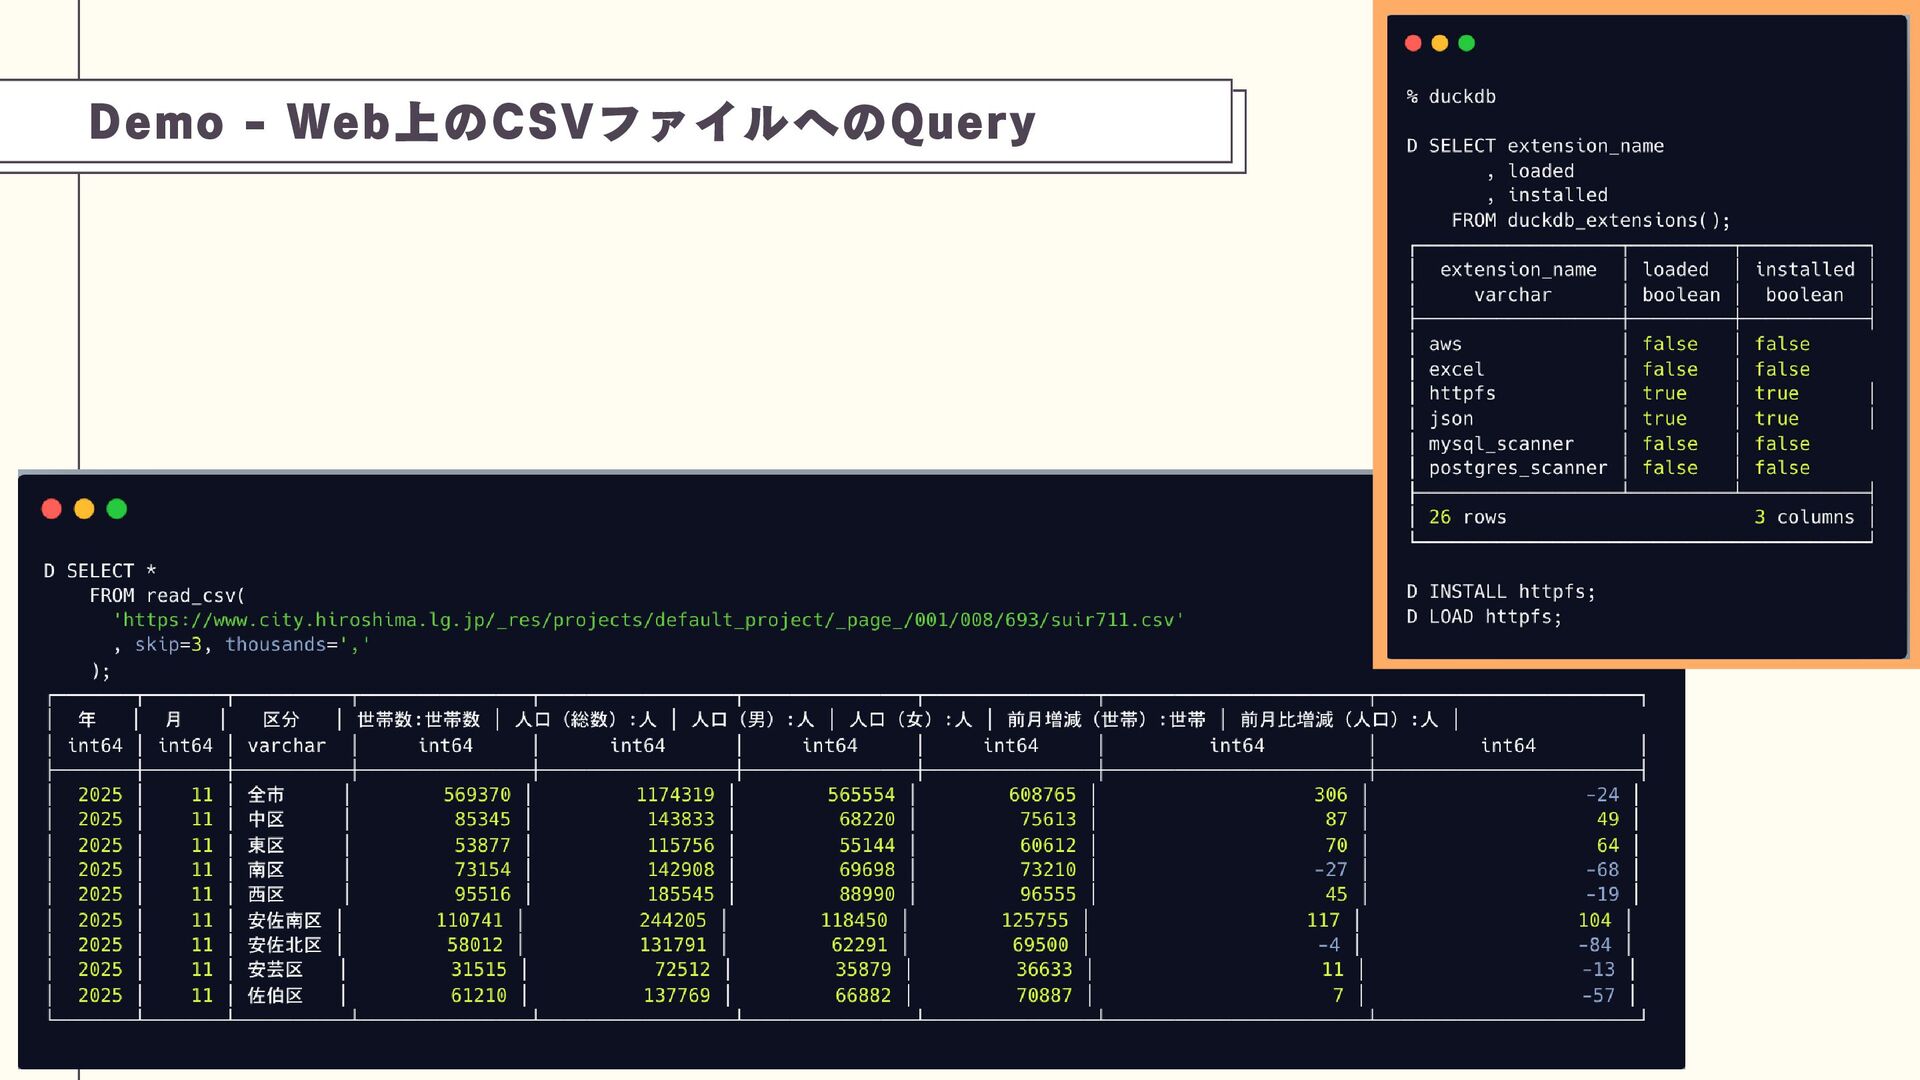Click red close dot in duckdb extensions terminal

pyautogui.click(x=1413, y=43)
